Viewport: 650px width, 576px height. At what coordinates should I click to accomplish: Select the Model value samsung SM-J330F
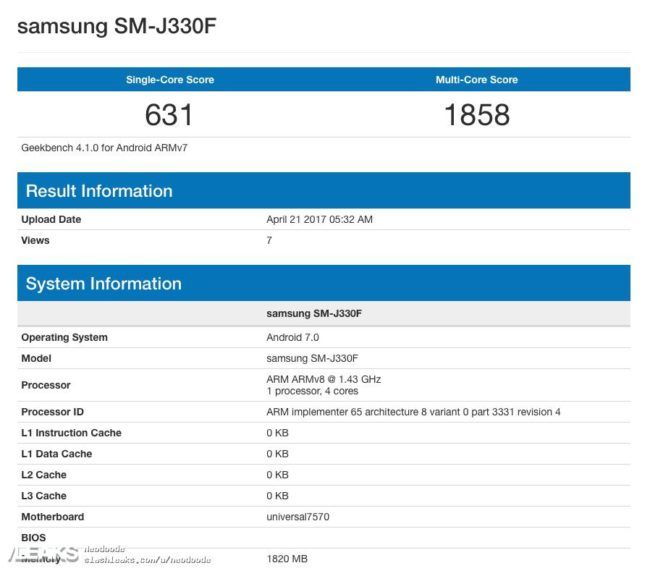tap(312, 358)
